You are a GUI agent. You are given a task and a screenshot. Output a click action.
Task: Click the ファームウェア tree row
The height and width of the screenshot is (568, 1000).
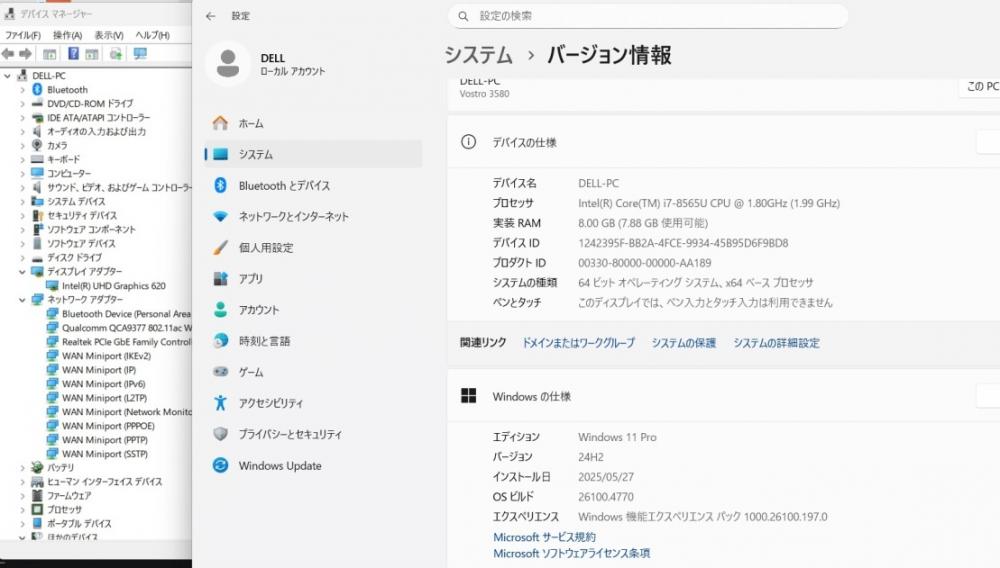[69, 496]
